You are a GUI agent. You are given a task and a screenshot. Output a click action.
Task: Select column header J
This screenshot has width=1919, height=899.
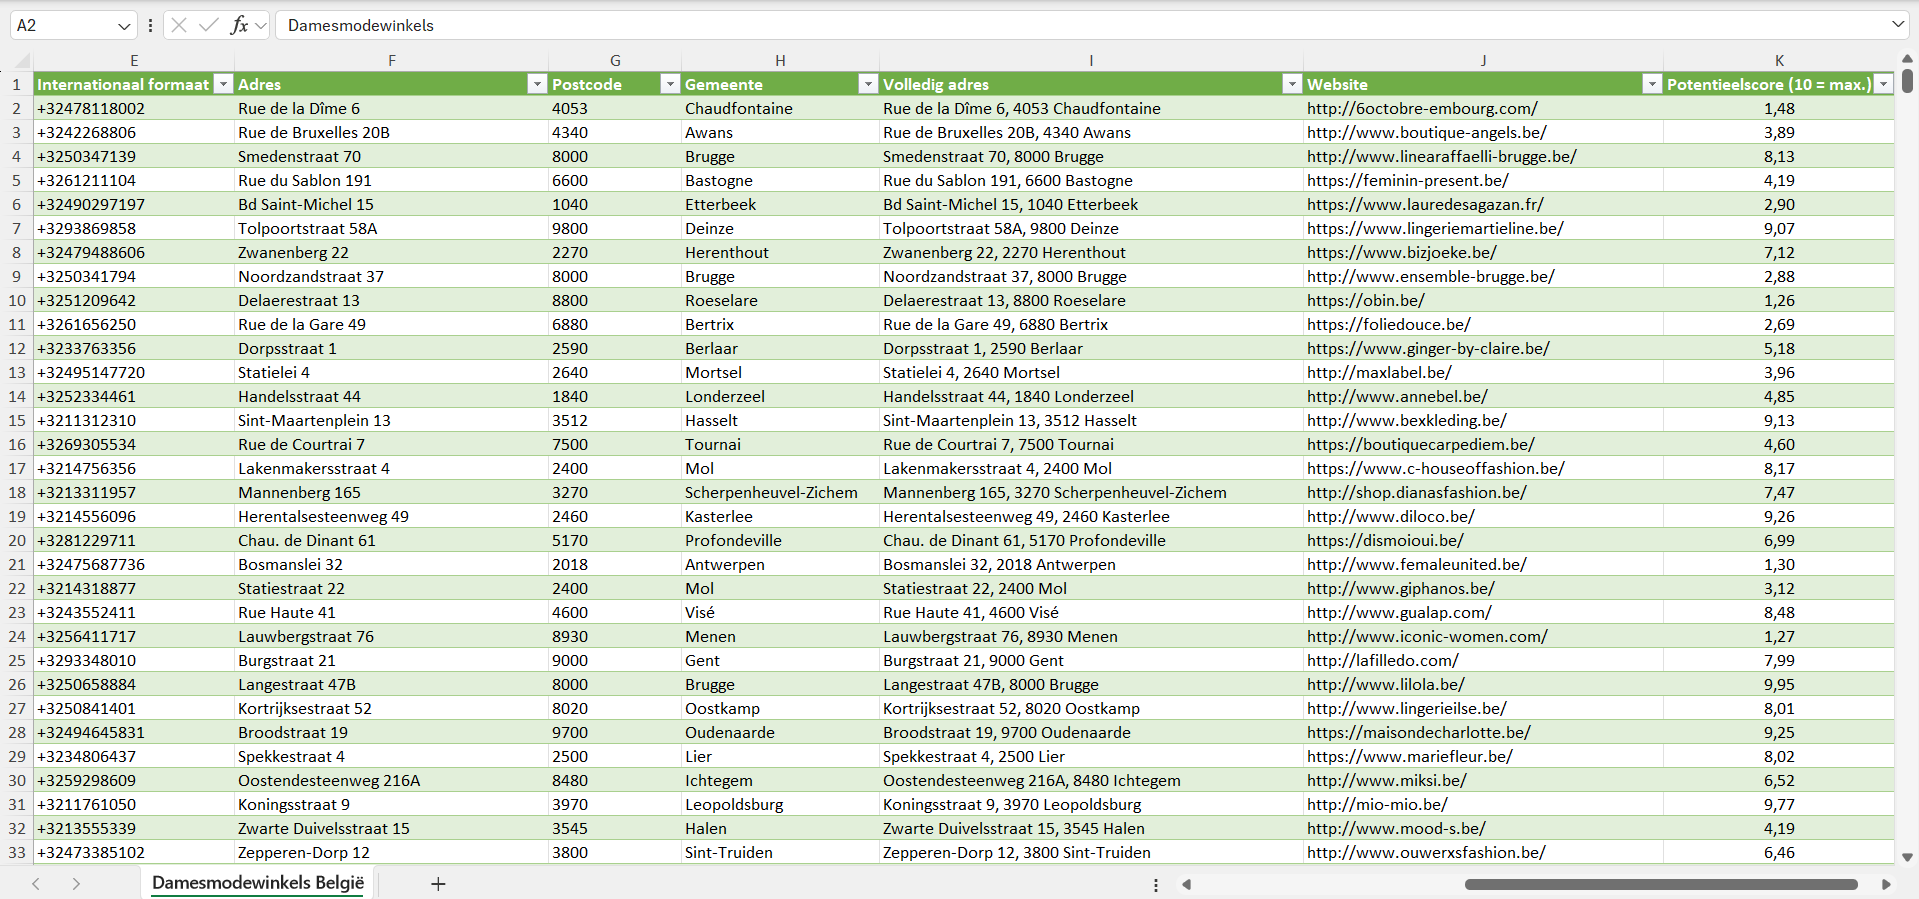pyautogui.click(x=1483, y=60)
